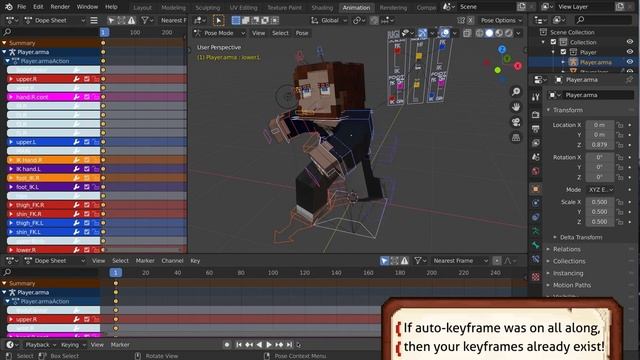This screenshot has height=360, width=640.
Task: Toggle viewport gizmos display
Action: (422, 33)
